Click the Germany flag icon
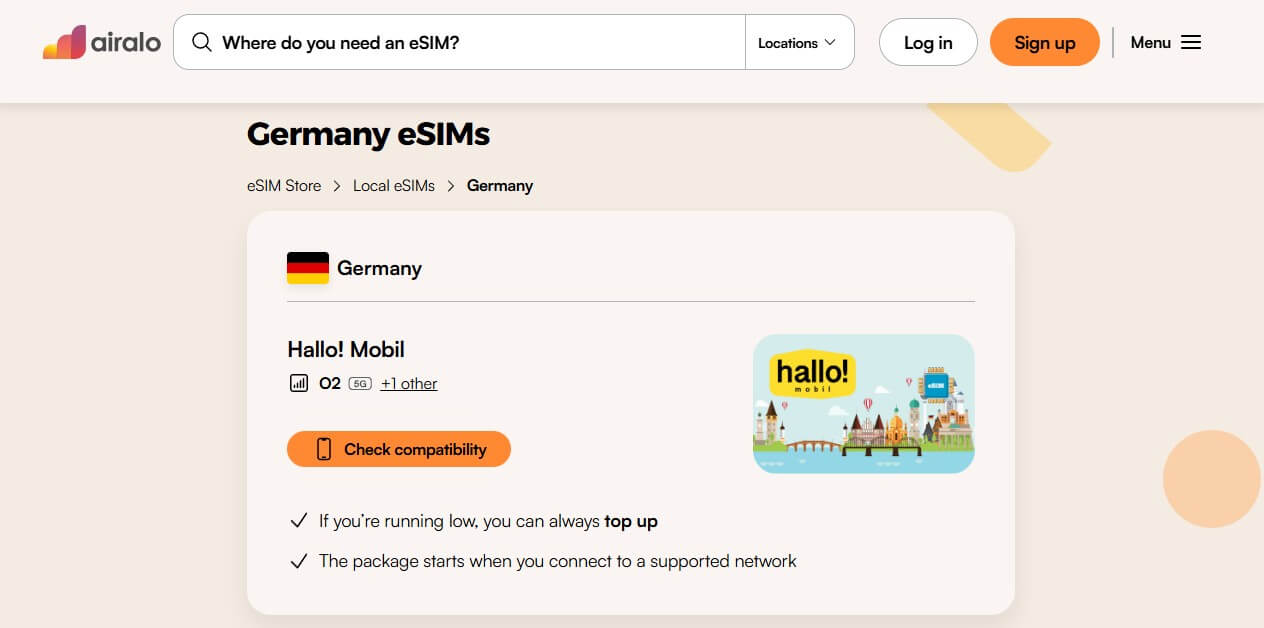The height and width of the screenshot is (628, 1264). [308, 268]
